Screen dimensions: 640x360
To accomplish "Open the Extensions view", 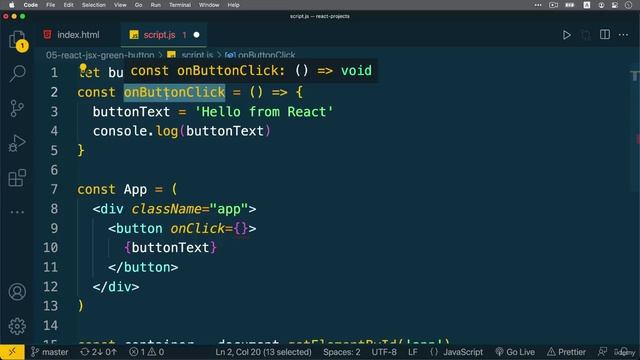I will 17,178.
